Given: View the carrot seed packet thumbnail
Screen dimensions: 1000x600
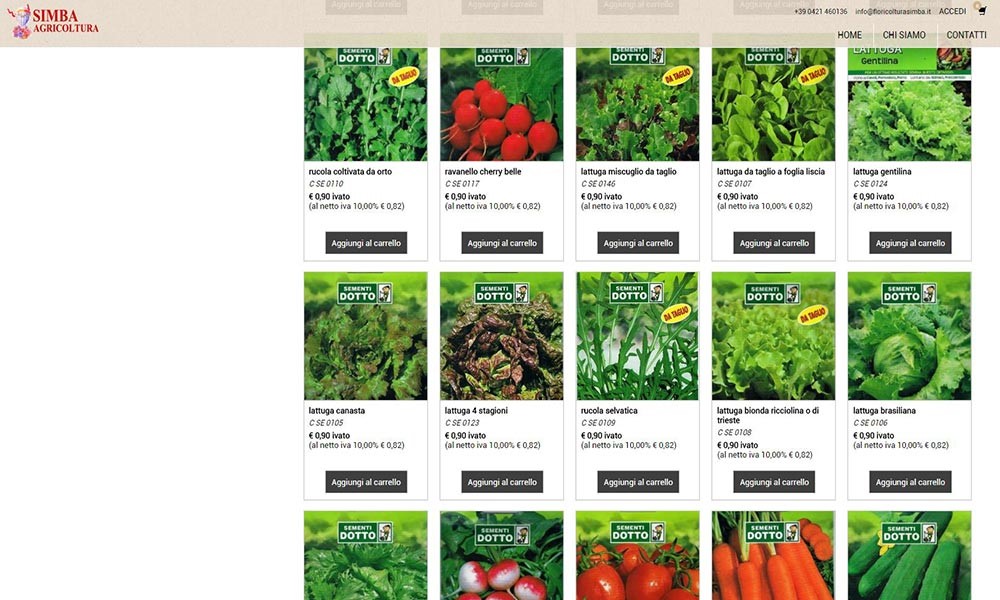Looking at the screenshot, I should (774, 555).
